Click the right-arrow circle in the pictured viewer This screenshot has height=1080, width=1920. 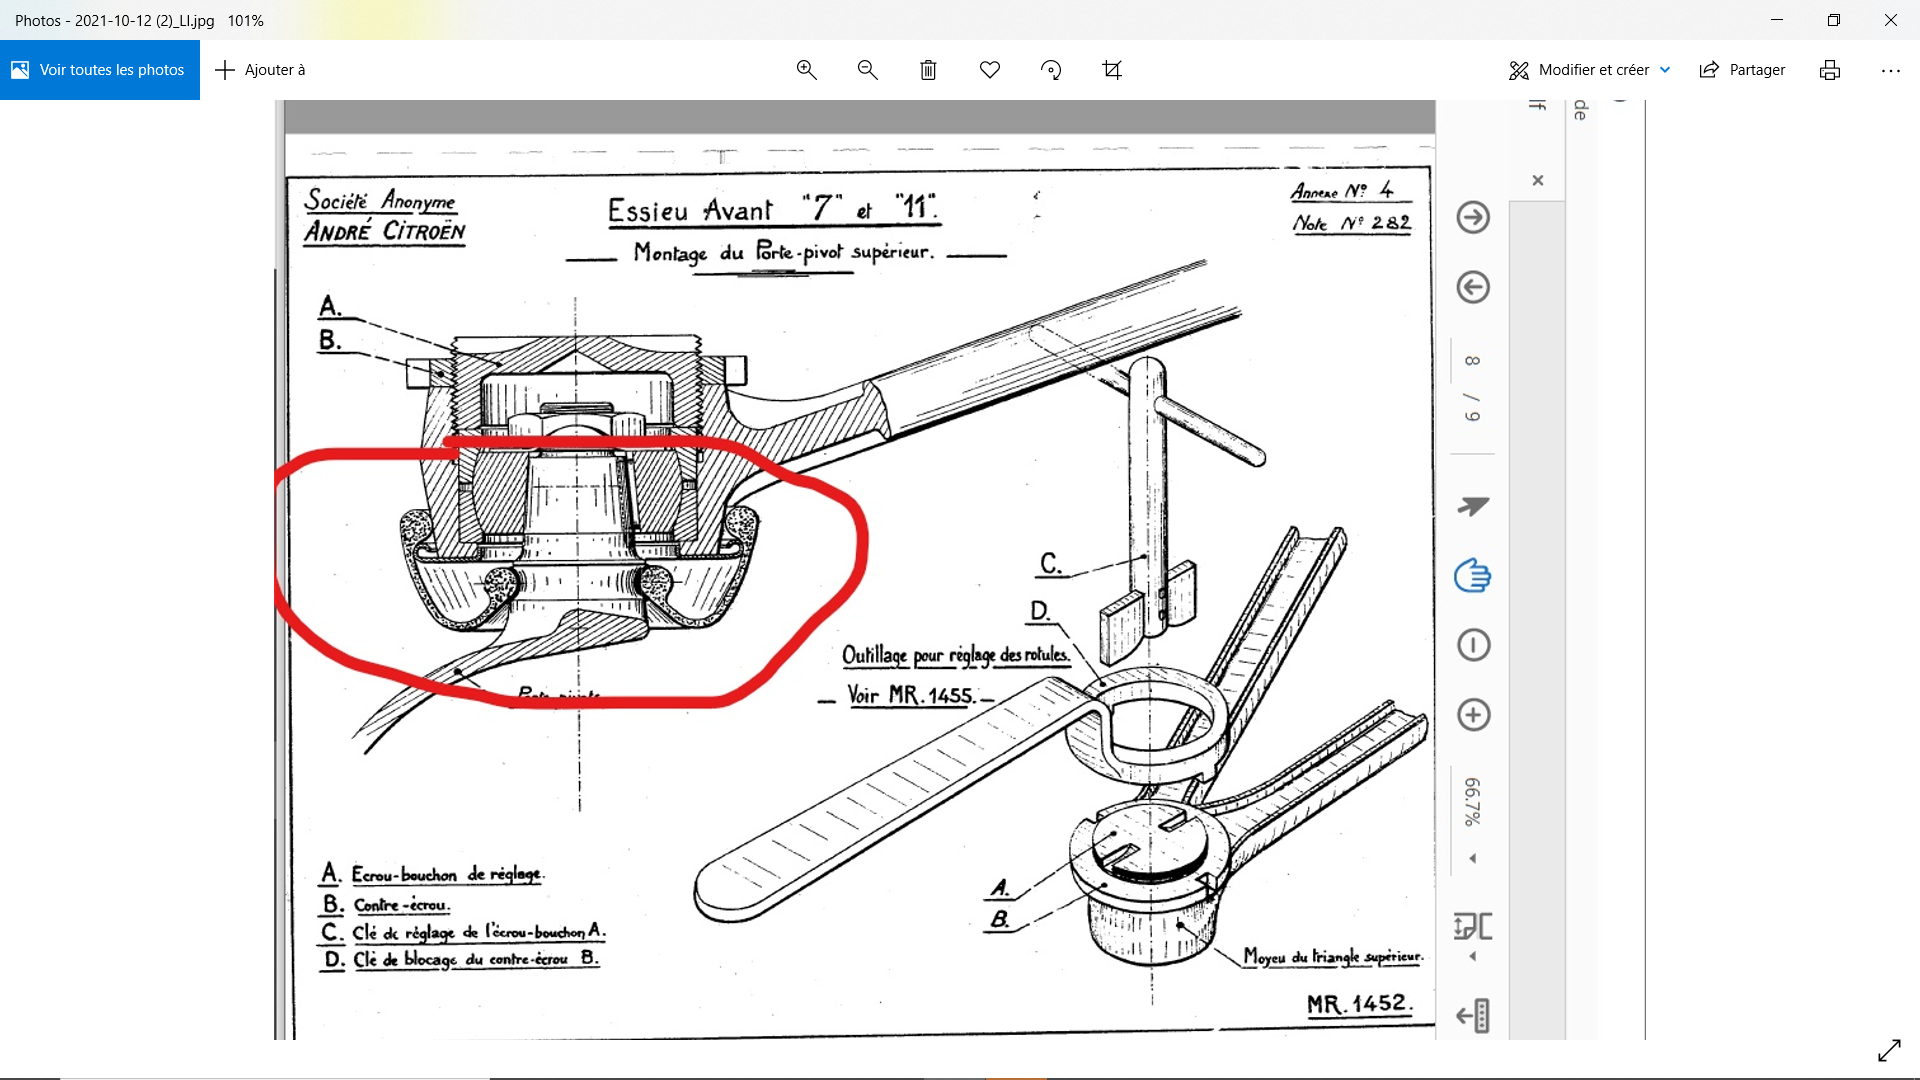pos(1473,217)
